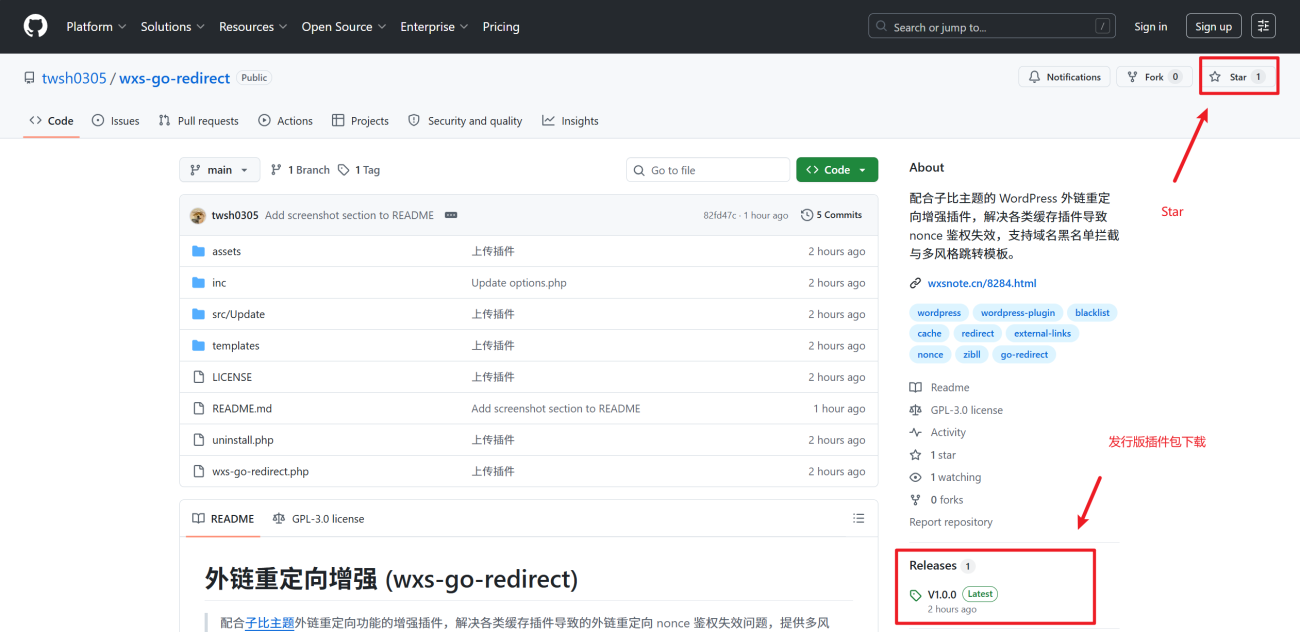Screen dimensions: 1300x632
Task: Star this repository
Action: tap(1237, 77)
